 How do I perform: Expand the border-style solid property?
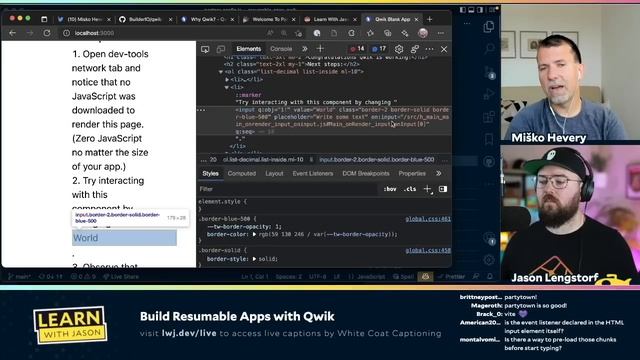coord(254,259)
